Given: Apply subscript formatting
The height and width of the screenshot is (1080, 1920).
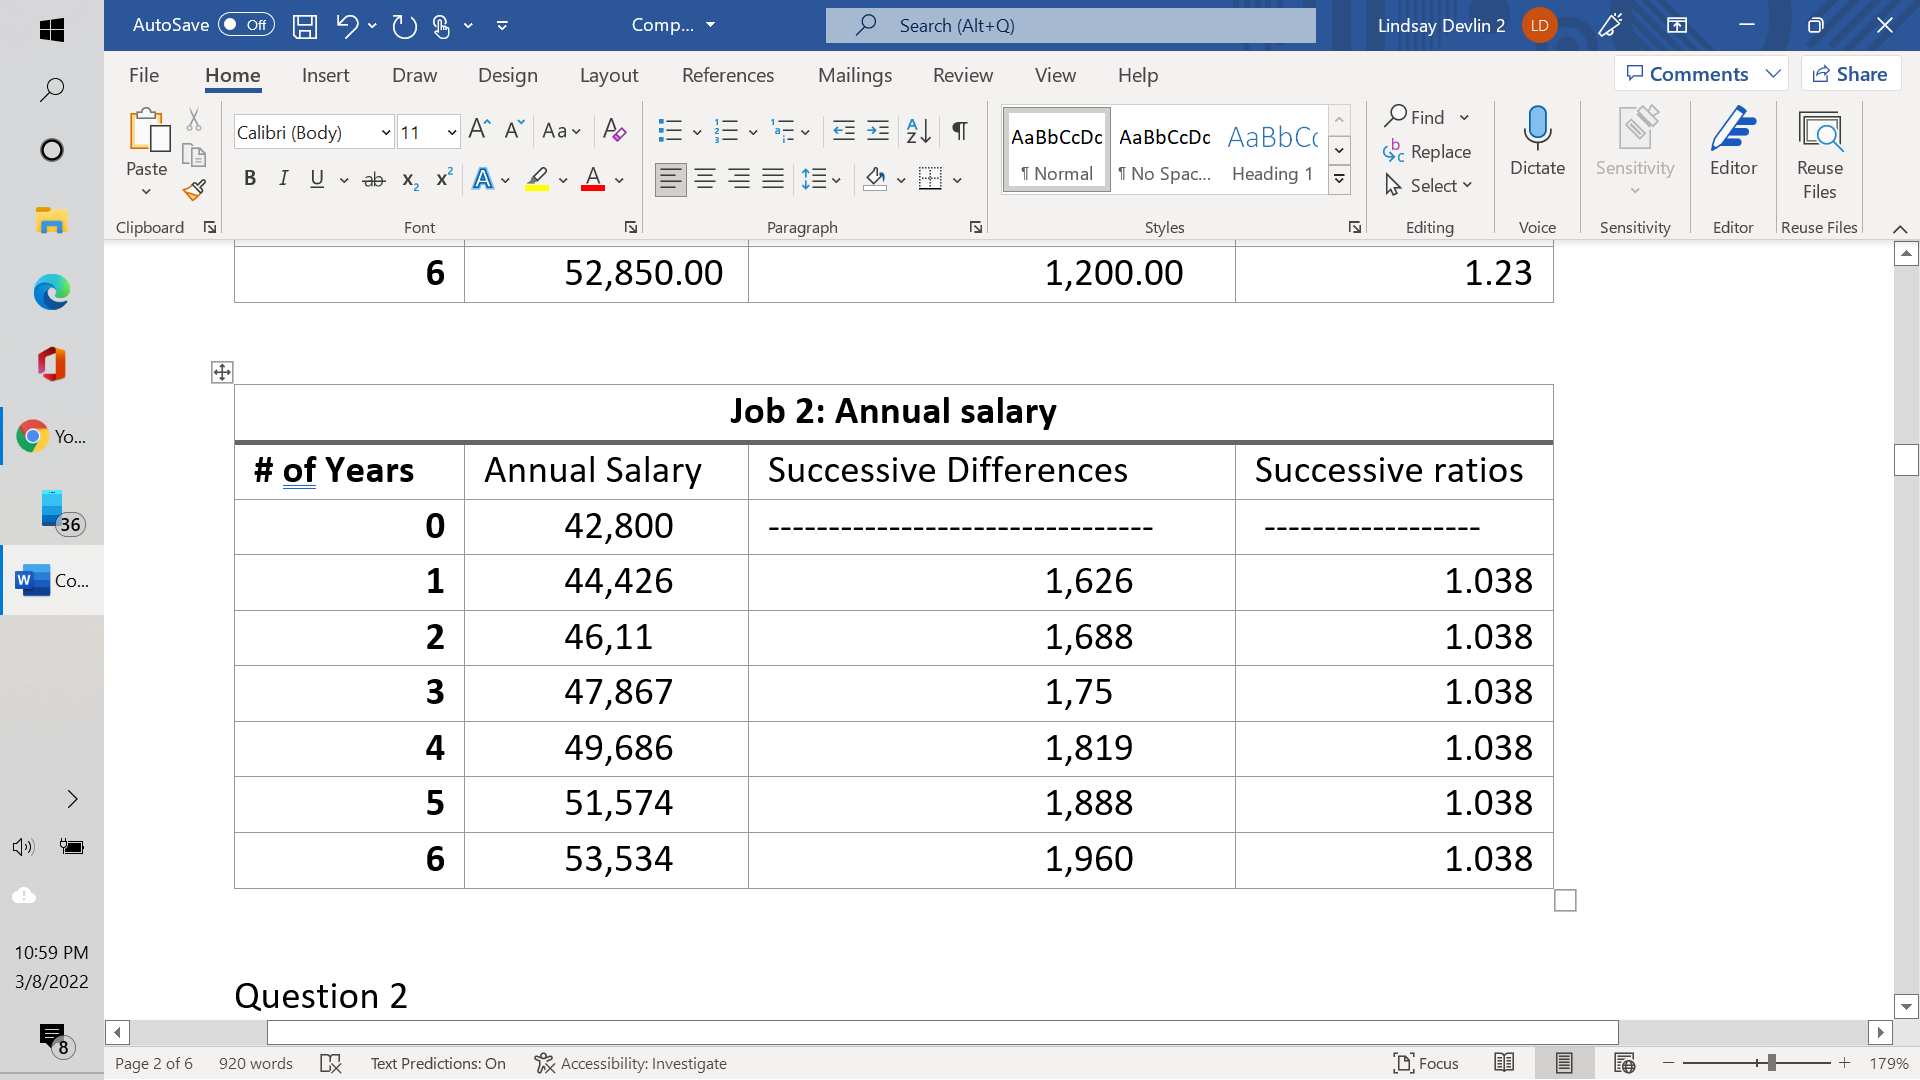Looking at the screenshot, I should click(408, 181).
